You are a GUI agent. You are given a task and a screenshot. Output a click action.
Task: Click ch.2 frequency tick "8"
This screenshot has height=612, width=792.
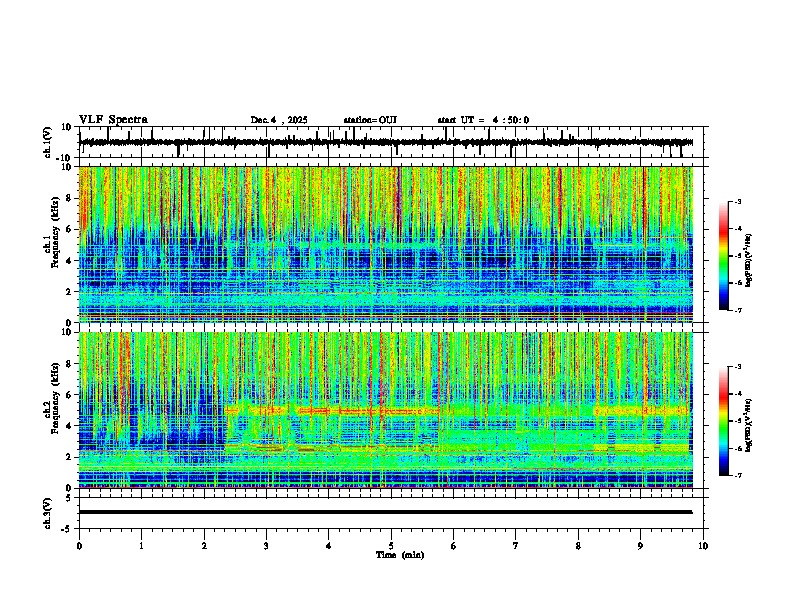point(70,364)
